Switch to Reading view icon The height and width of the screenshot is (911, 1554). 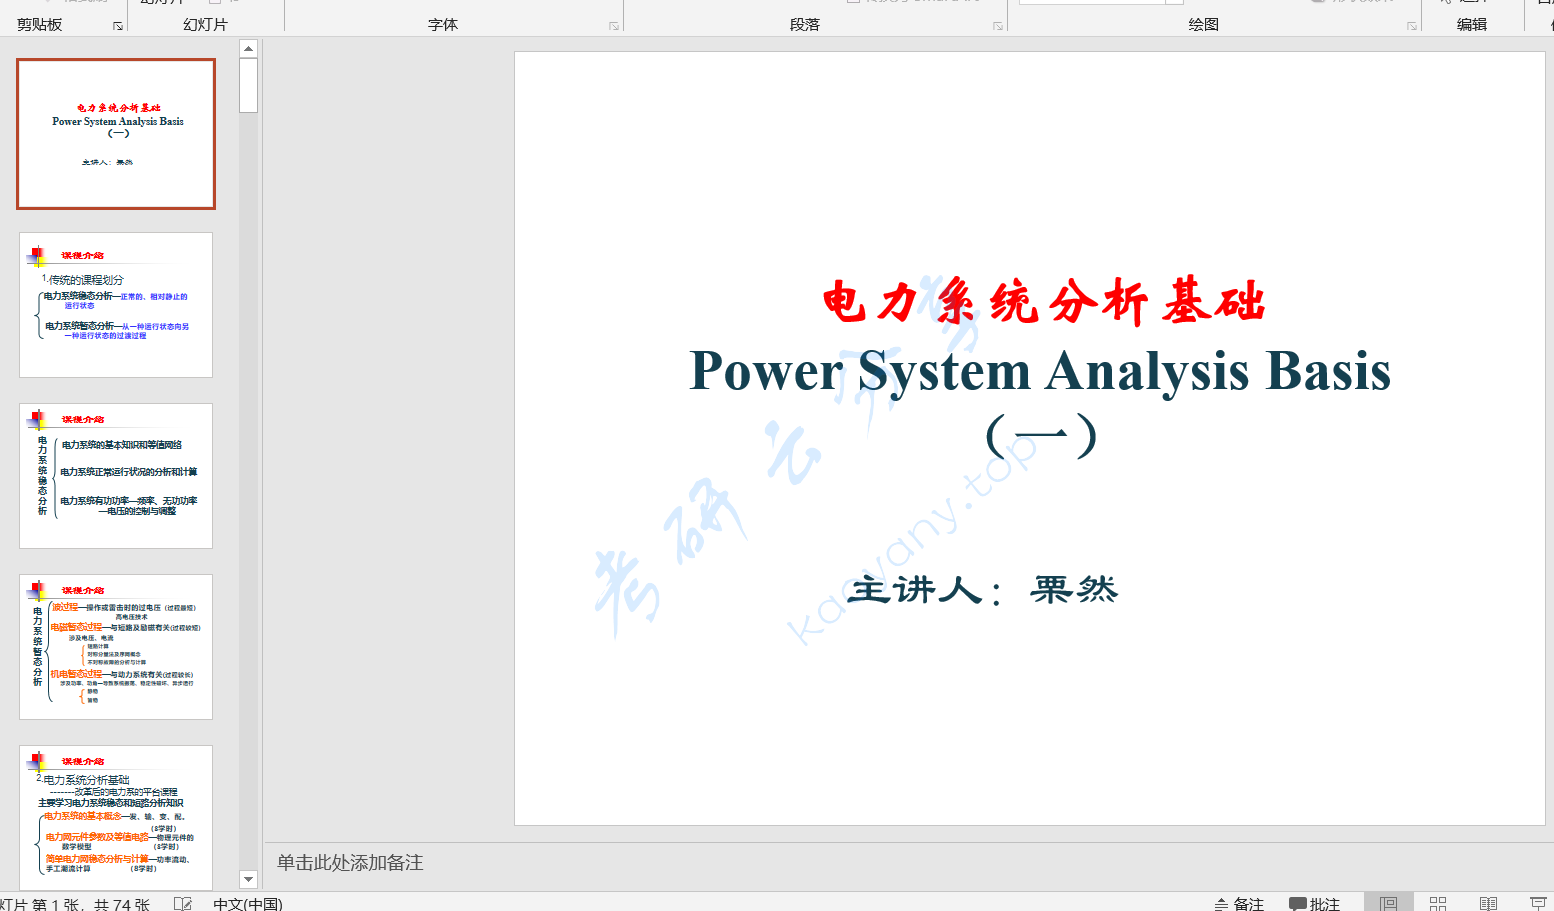[1488, 904]
